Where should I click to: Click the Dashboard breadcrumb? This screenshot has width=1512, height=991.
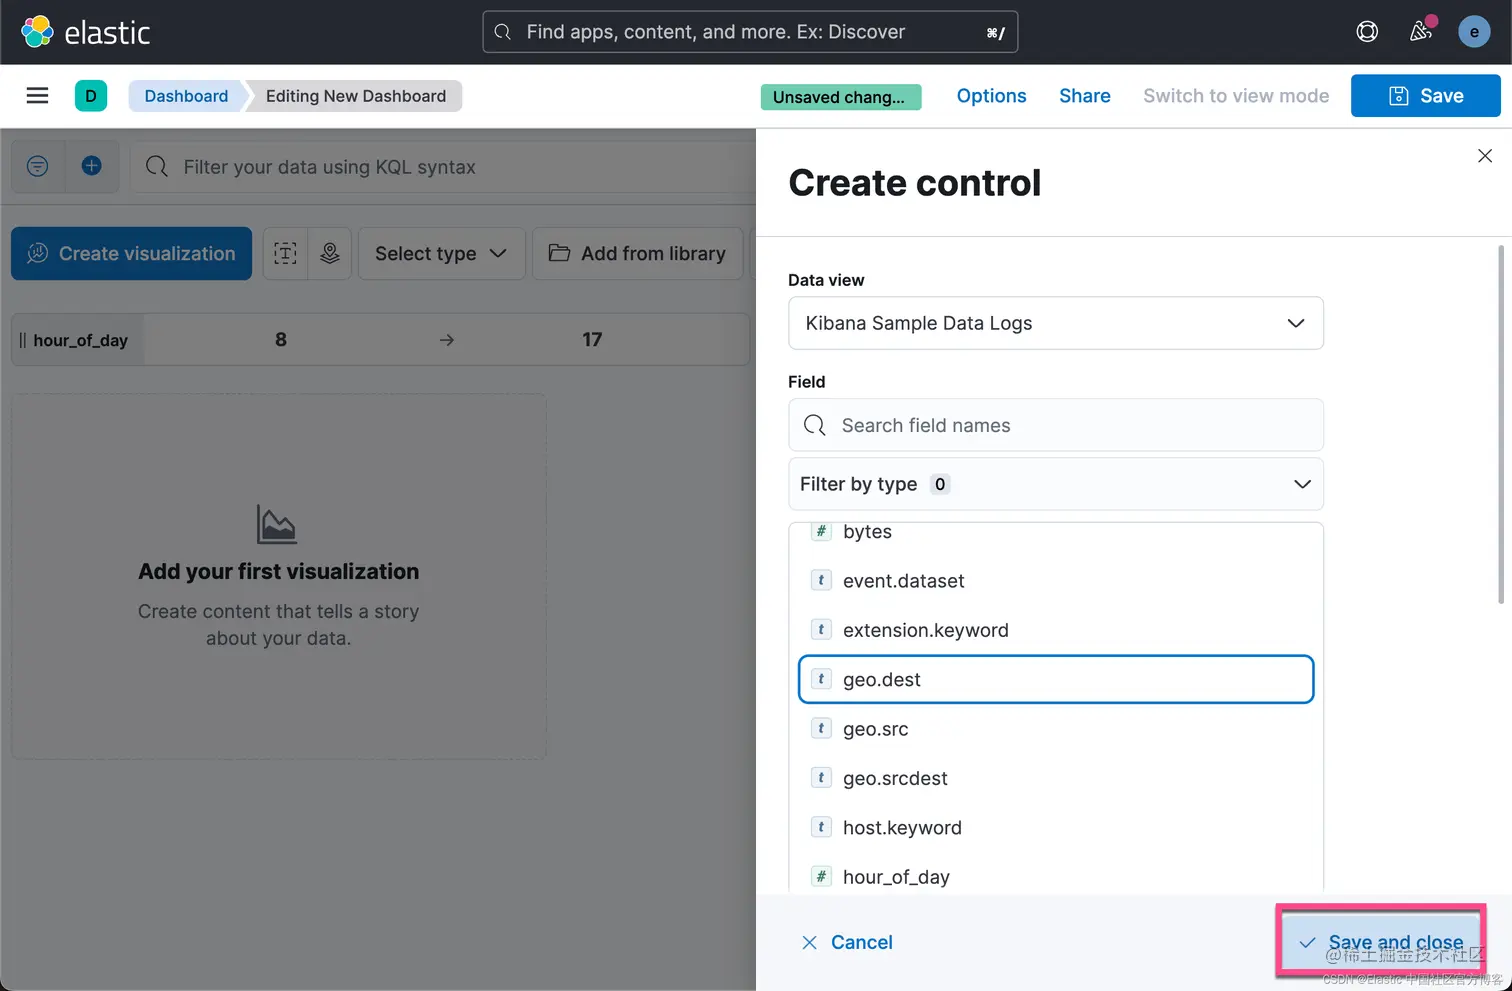point(186,96)
